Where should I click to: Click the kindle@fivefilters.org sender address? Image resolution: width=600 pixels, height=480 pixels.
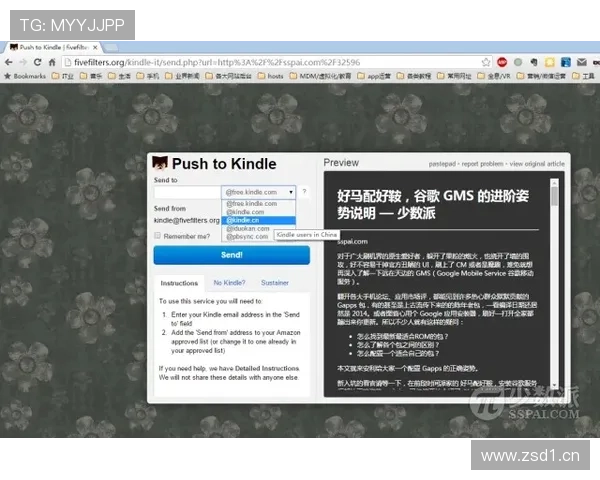pos(187,220)
